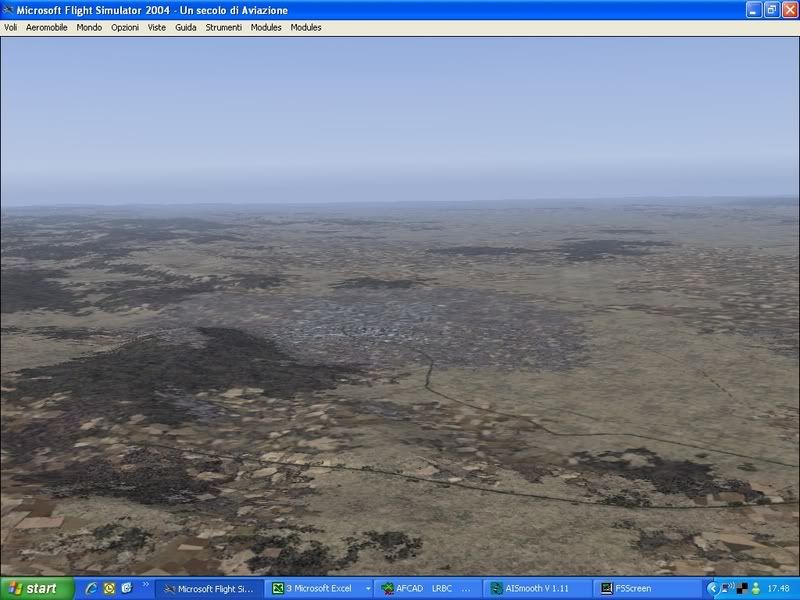Click the volume tray icon

[728, 589]
